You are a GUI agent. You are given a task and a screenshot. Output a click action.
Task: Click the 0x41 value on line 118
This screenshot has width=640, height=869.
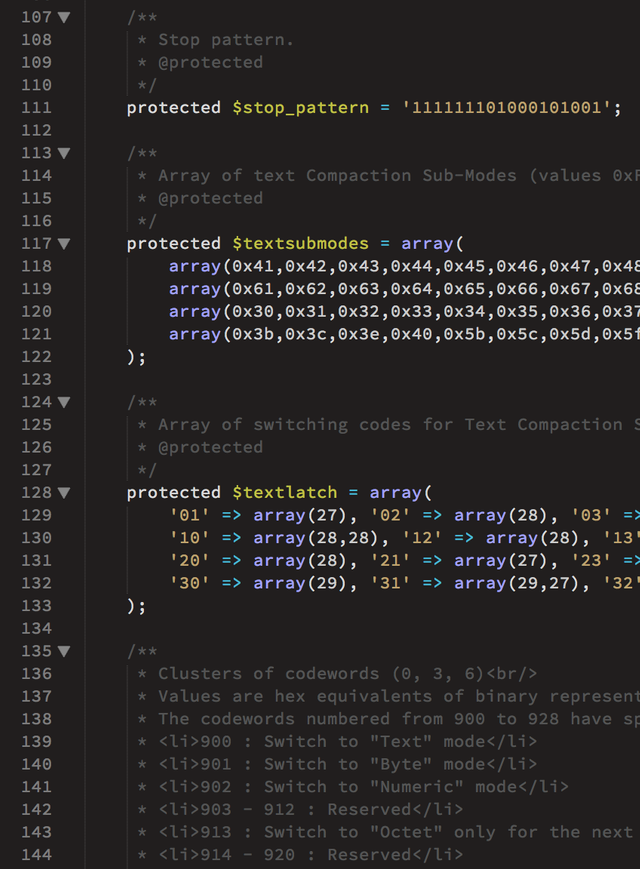[x=253, y=266]
